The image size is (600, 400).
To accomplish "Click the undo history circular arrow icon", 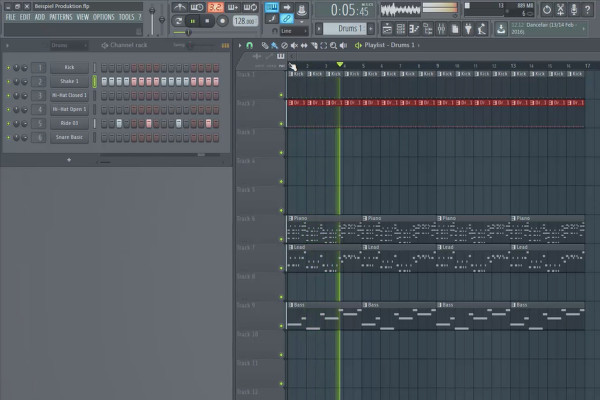I will pyautogui.click(x=546, y=9).
